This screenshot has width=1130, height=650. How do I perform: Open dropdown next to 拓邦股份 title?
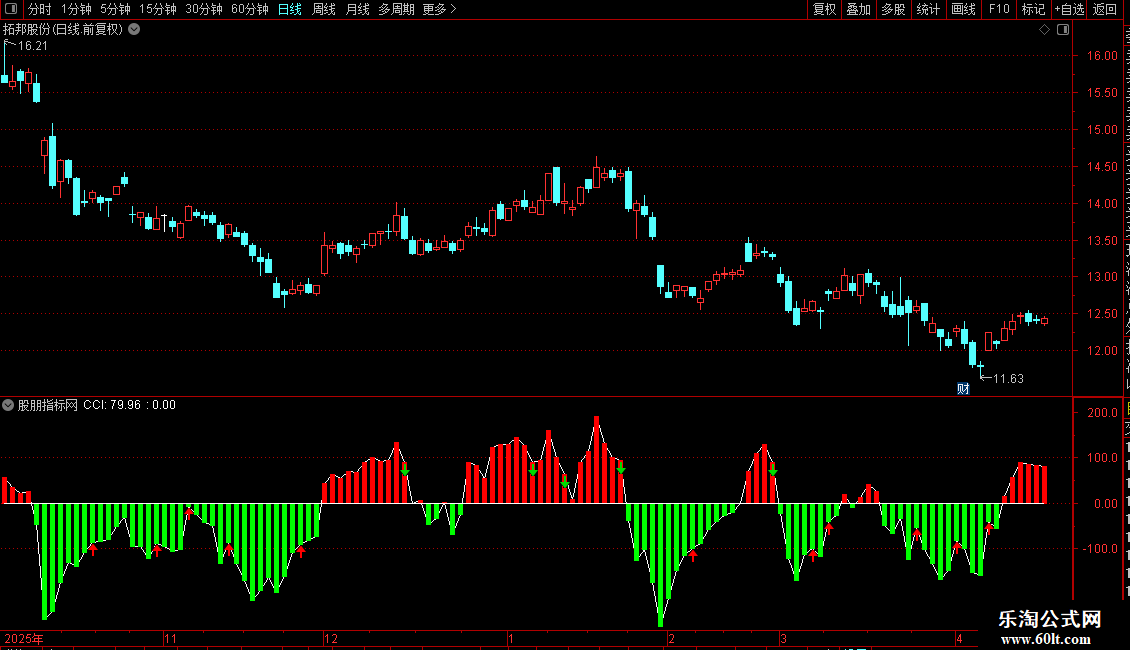point(134,30)
